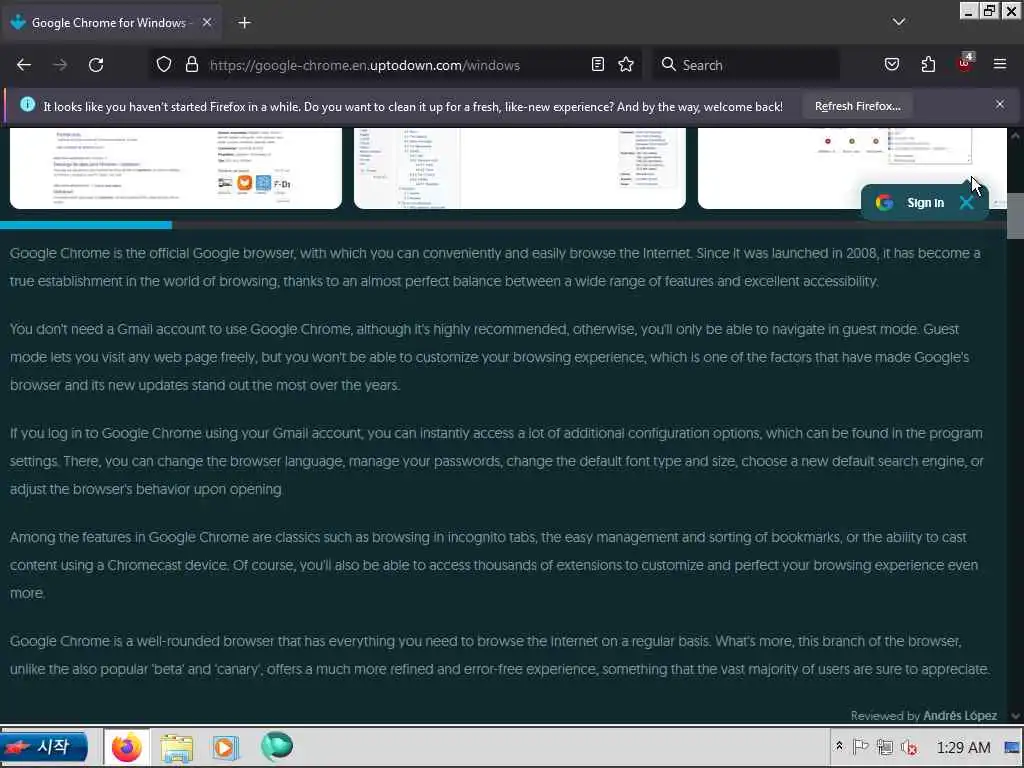Open the third screenshot thumbnail
This screenshot has width=1024, height=768.
tap(852, 168)
